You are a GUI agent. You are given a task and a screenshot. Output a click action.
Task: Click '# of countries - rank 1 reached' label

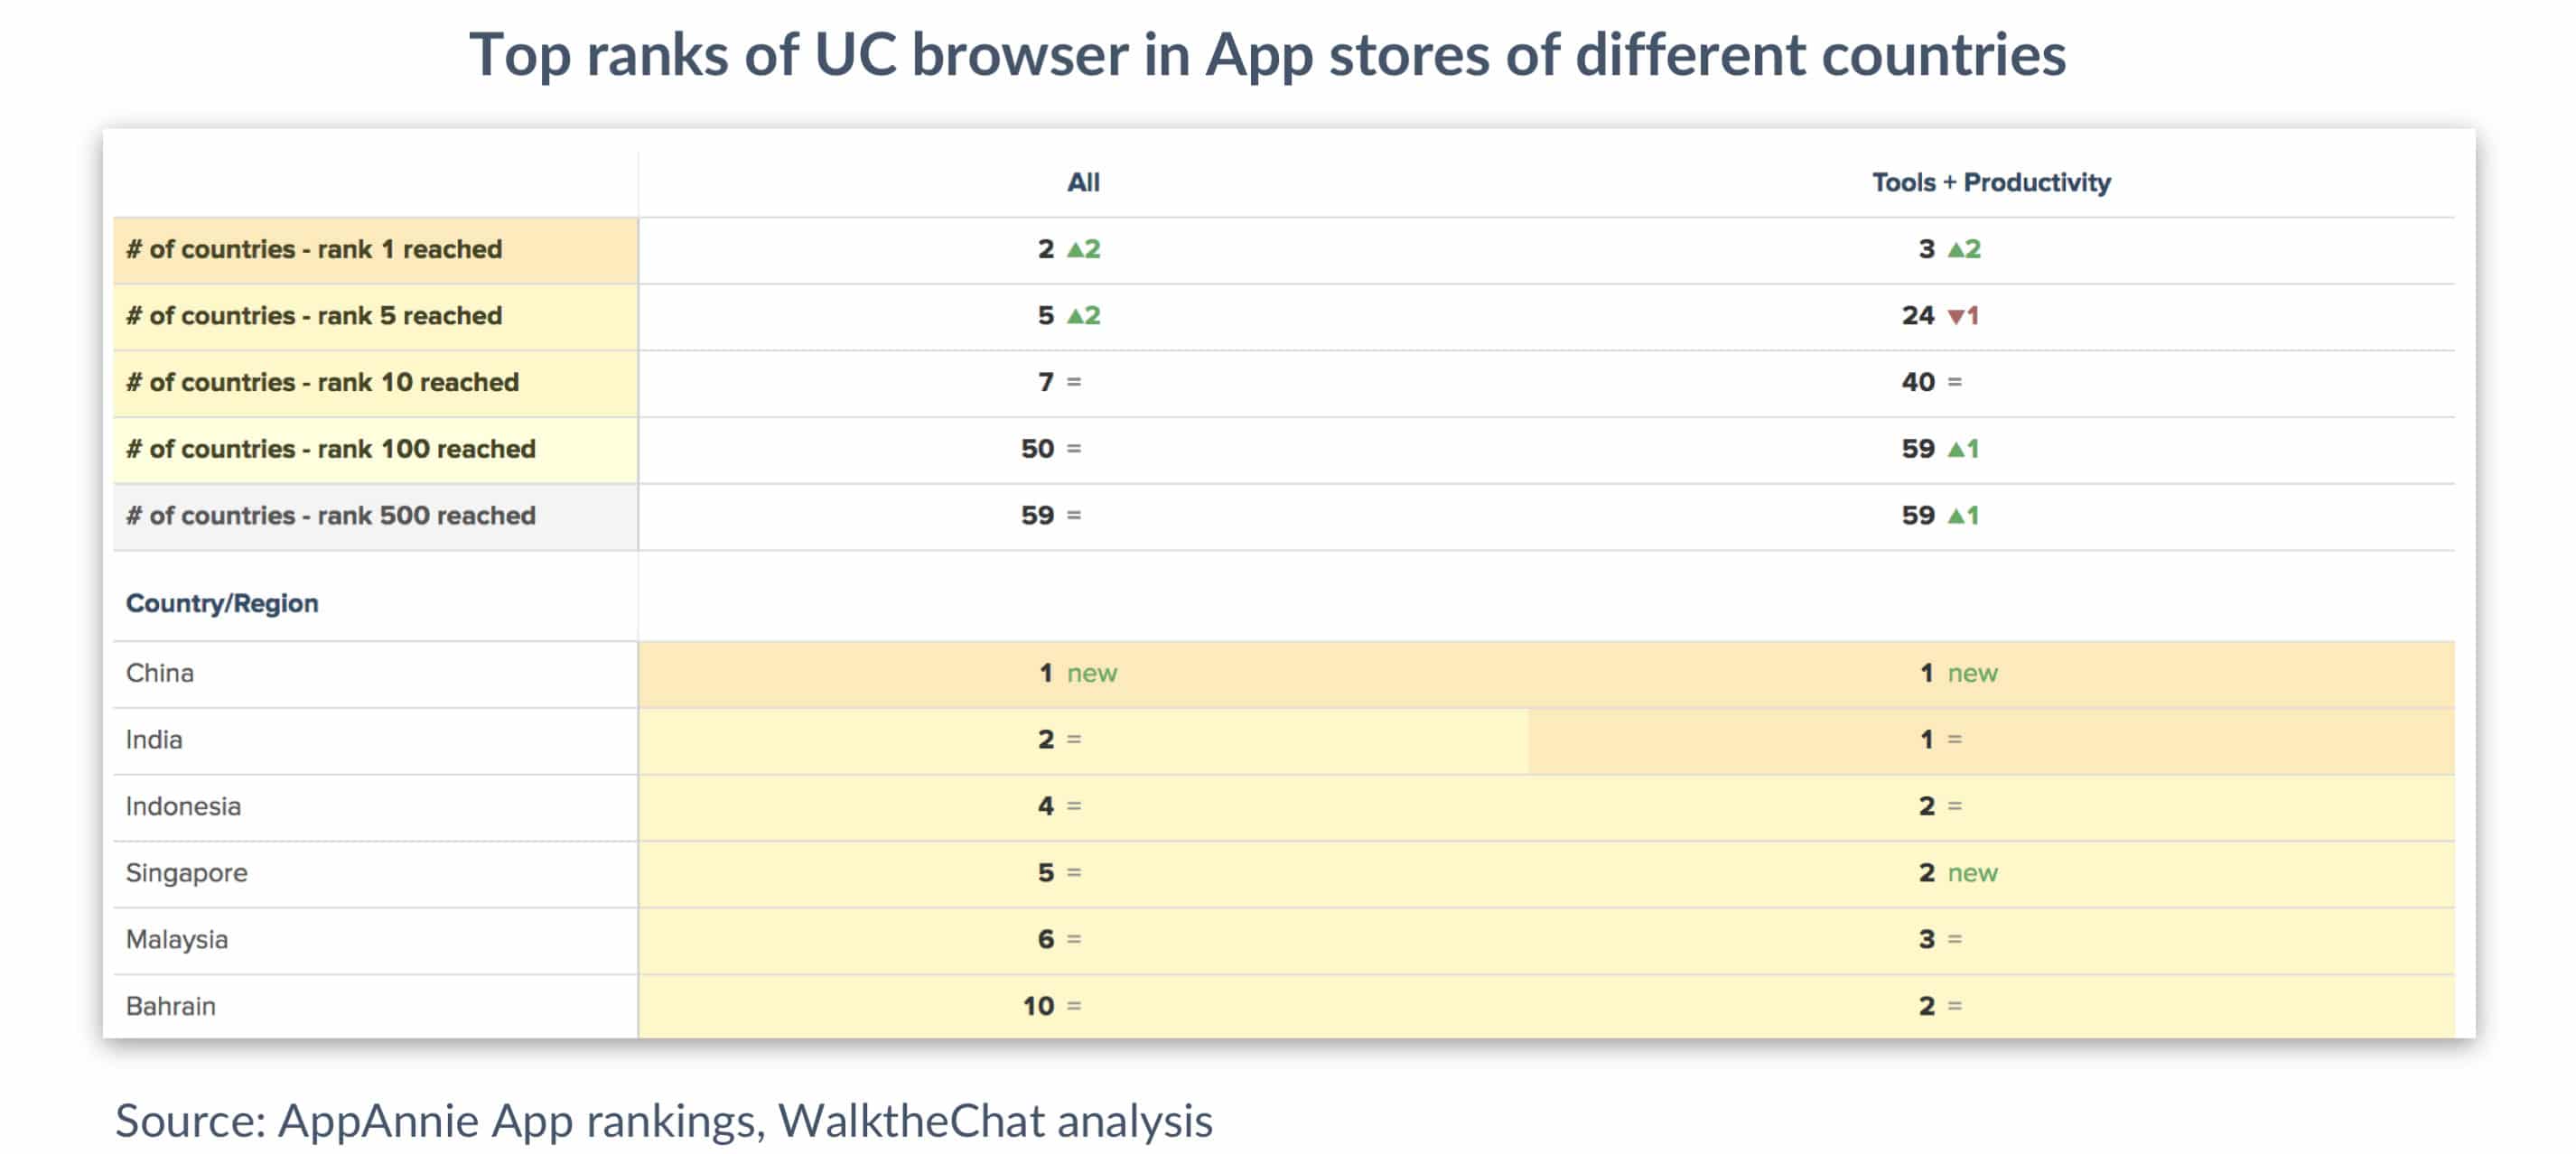pos(313,249)
